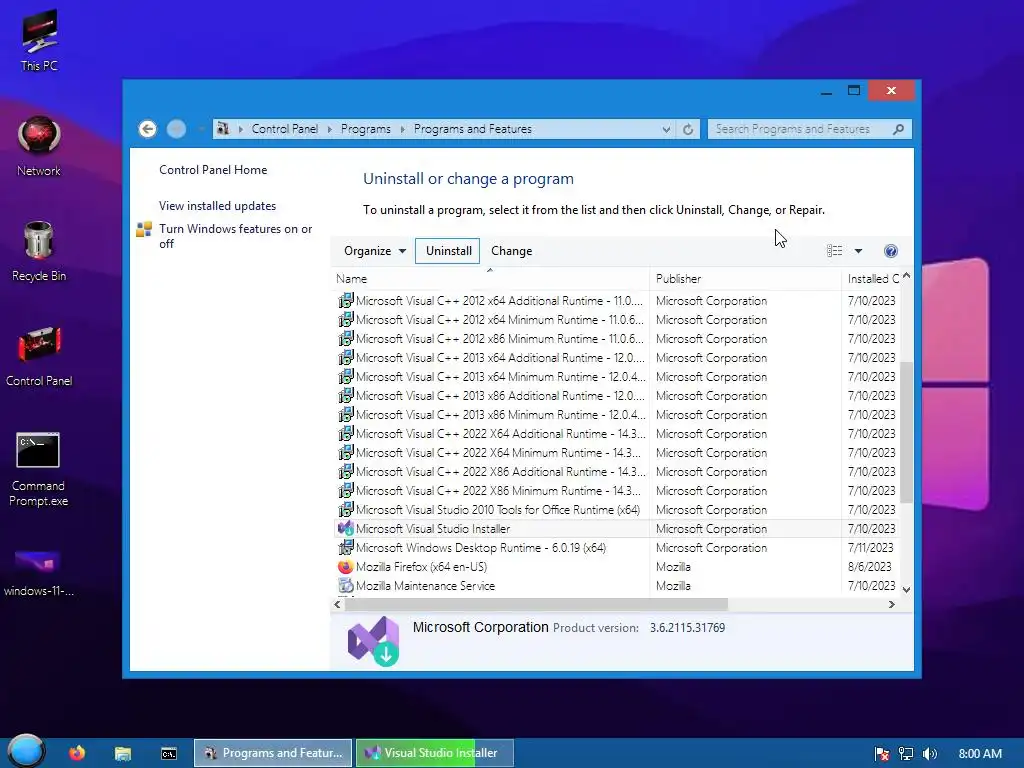1024x768 pixels.
Task: Open View installed updates link
Action: (217, 206)
